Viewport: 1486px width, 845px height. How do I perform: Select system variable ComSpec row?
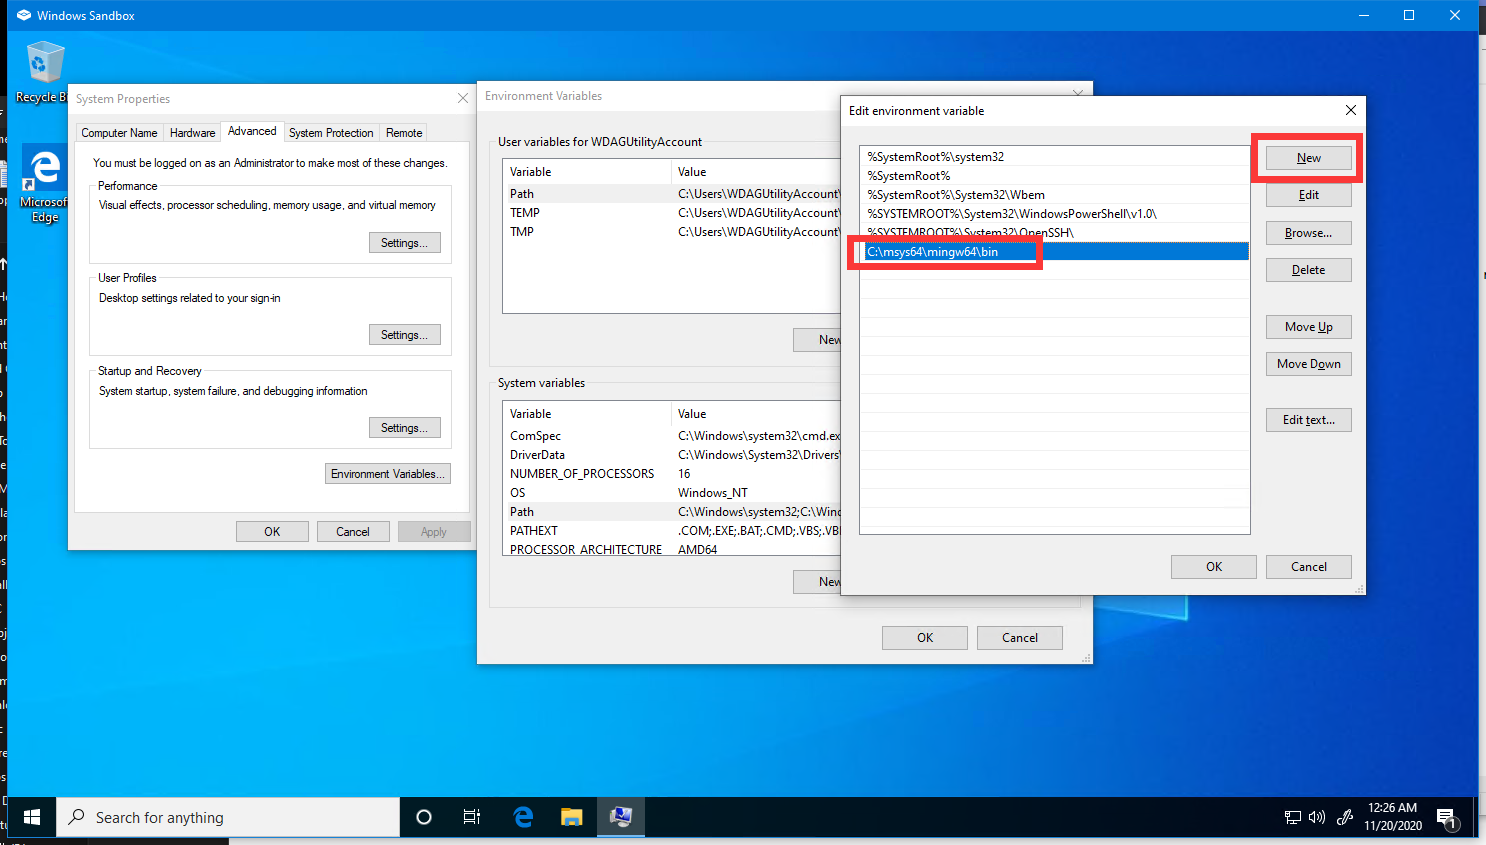[x=674, y=436]
